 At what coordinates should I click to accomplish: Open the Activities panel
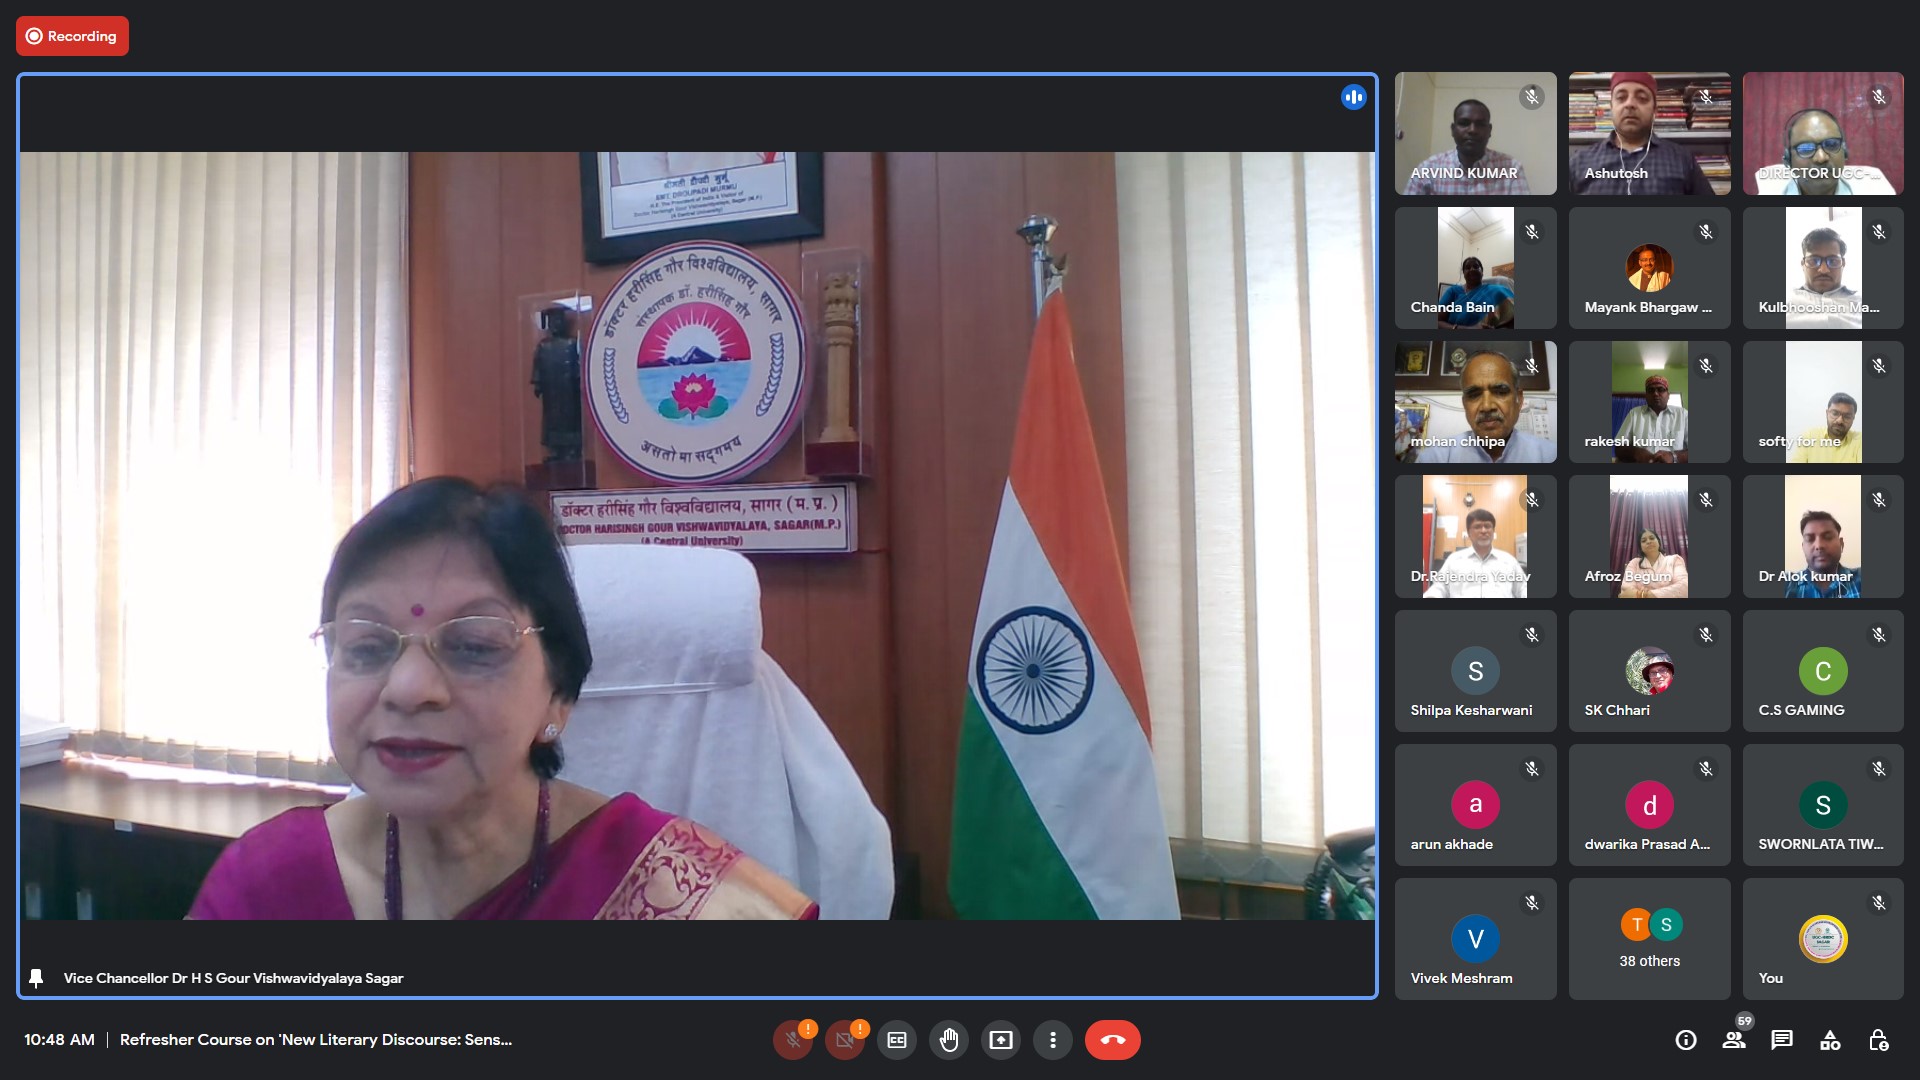(x=1830, y=1040)
